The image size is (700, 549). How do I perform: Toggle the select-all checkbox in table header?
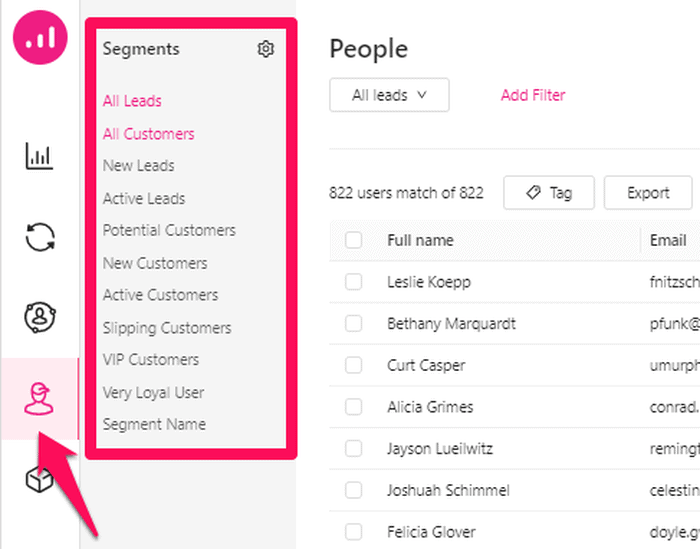point(354,240)
